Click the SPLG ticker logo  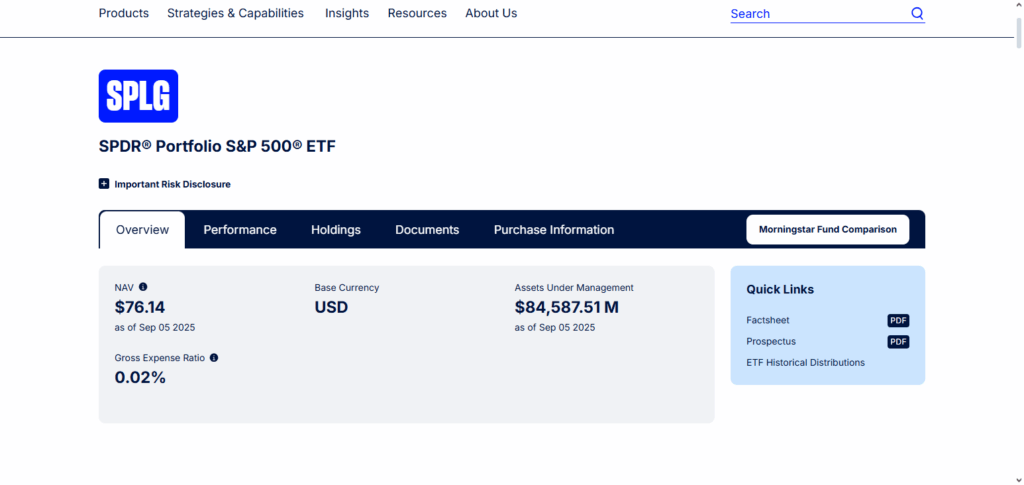pyautogui.click(x=138, y=96)
